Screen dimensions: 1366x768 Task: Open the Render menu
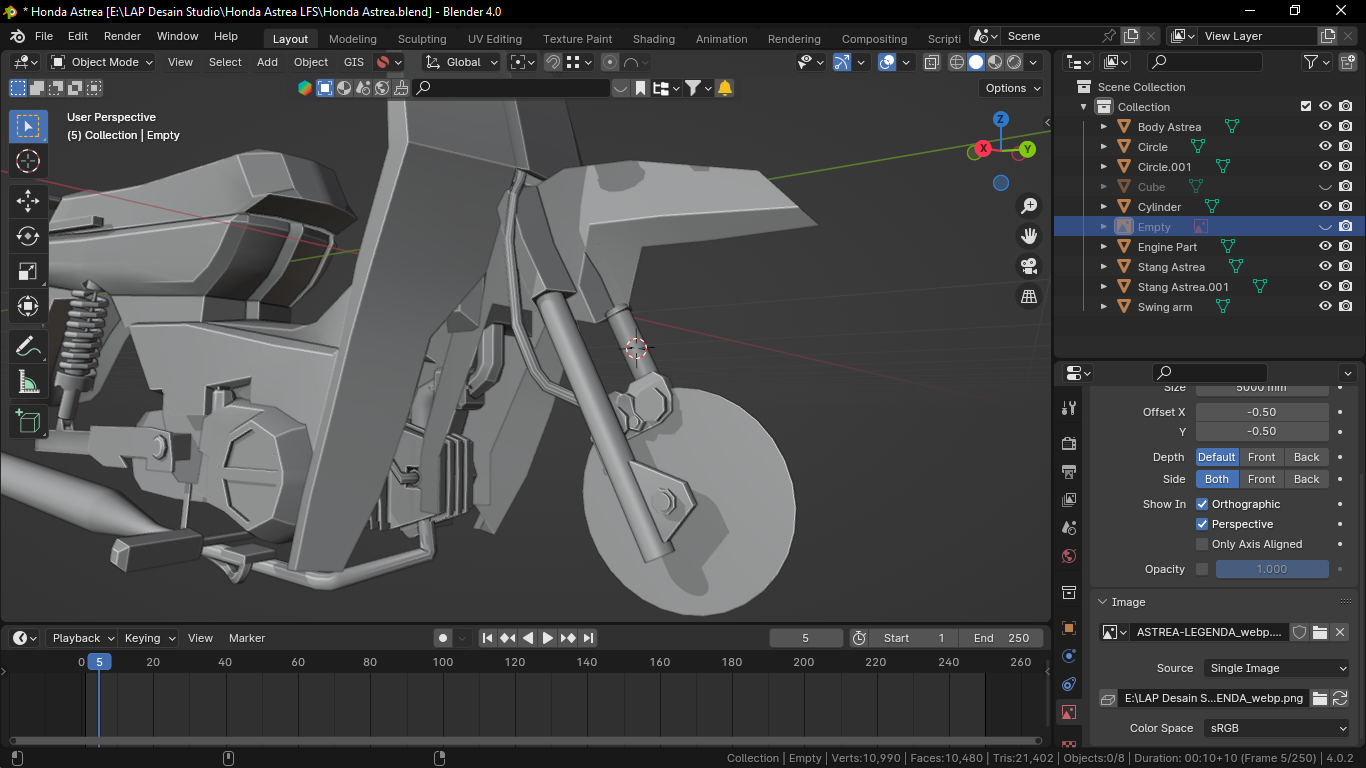122,36
